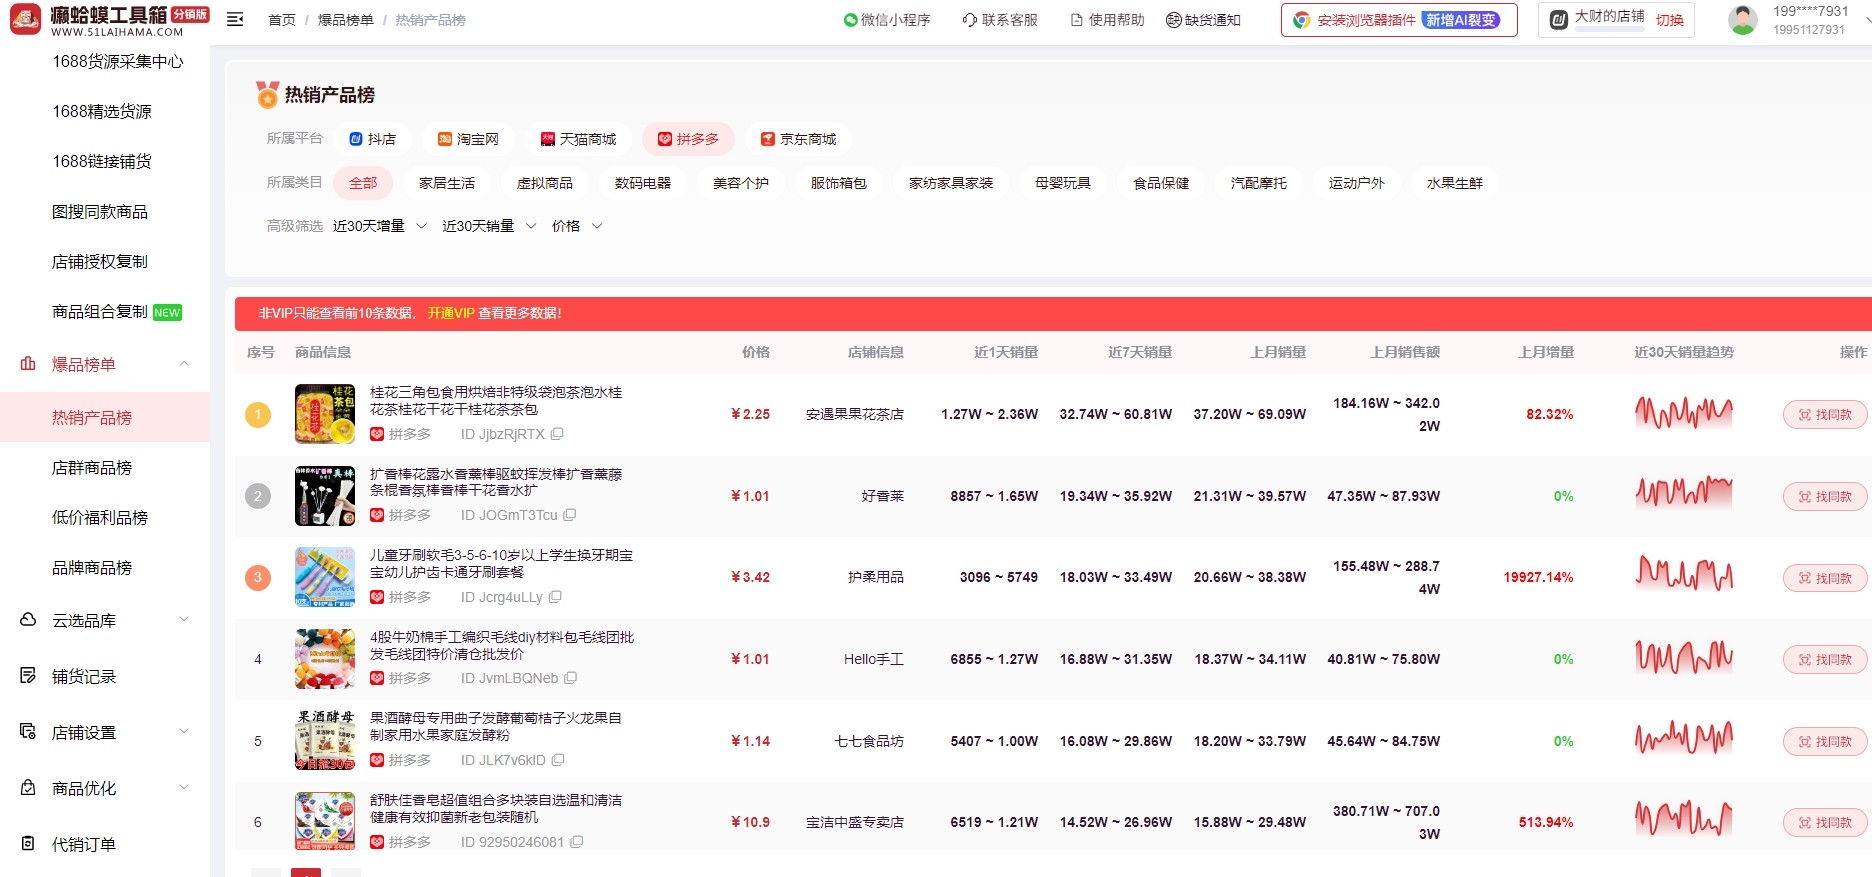Screen dimensions: 1872x877
Task: Click 找同款 for the 桂花三角包 product
Action: click(x=1825, y=414)
